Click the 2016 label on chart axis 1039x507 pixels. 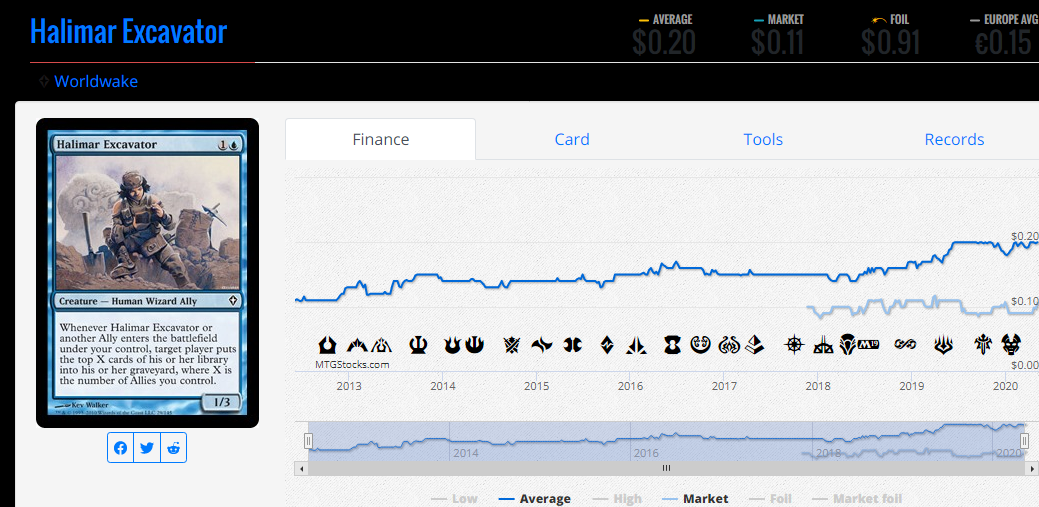630,386
